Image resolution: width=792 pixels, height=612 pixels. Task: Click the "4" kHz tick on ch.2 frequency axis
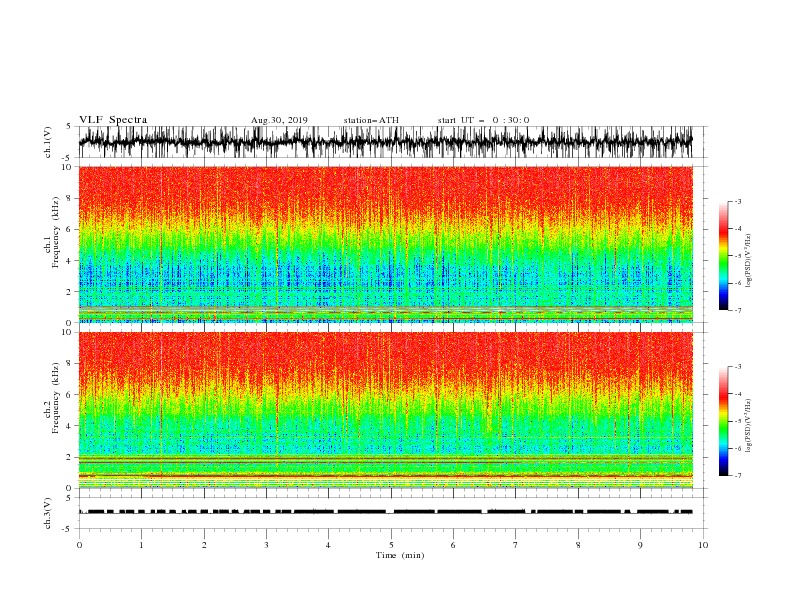[70, 426]
